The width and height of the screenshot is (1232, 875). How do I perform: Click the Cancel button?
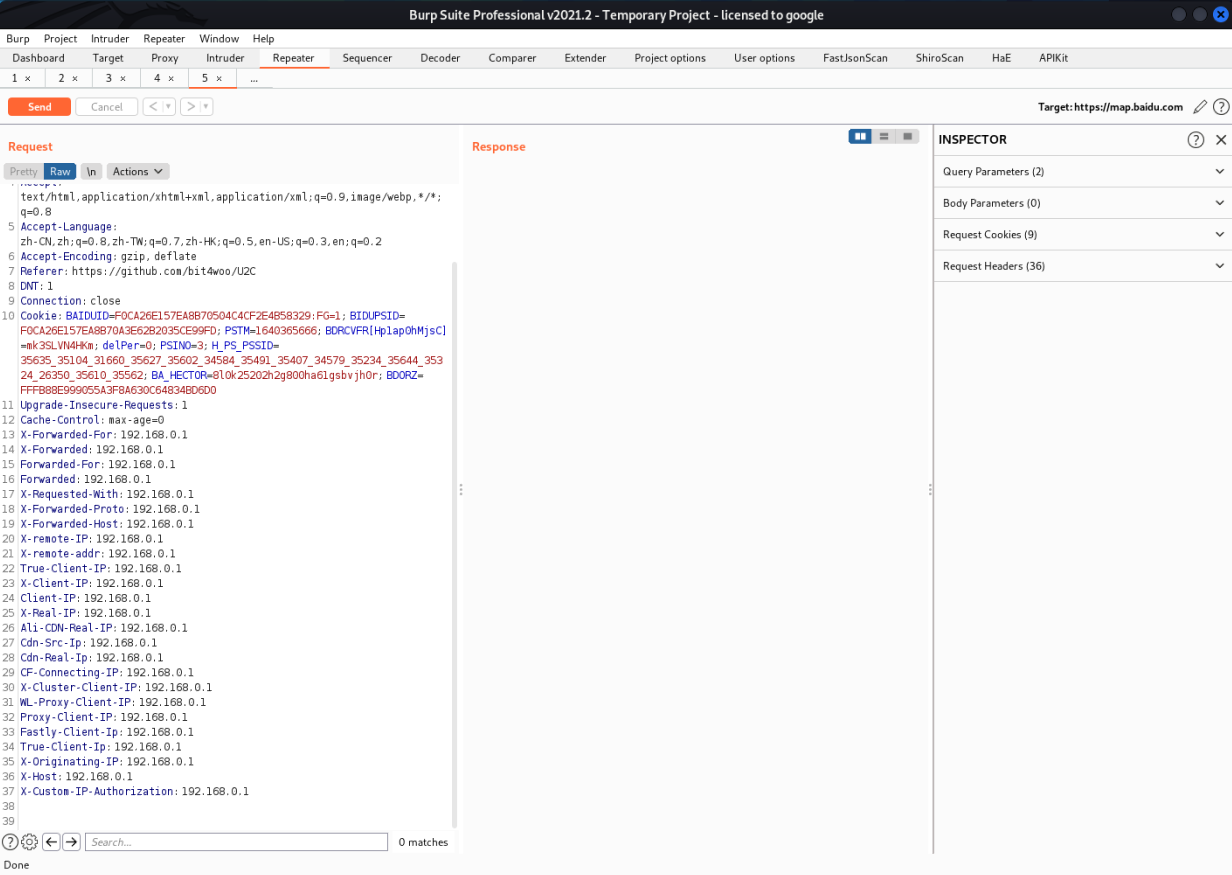(107, 107)
